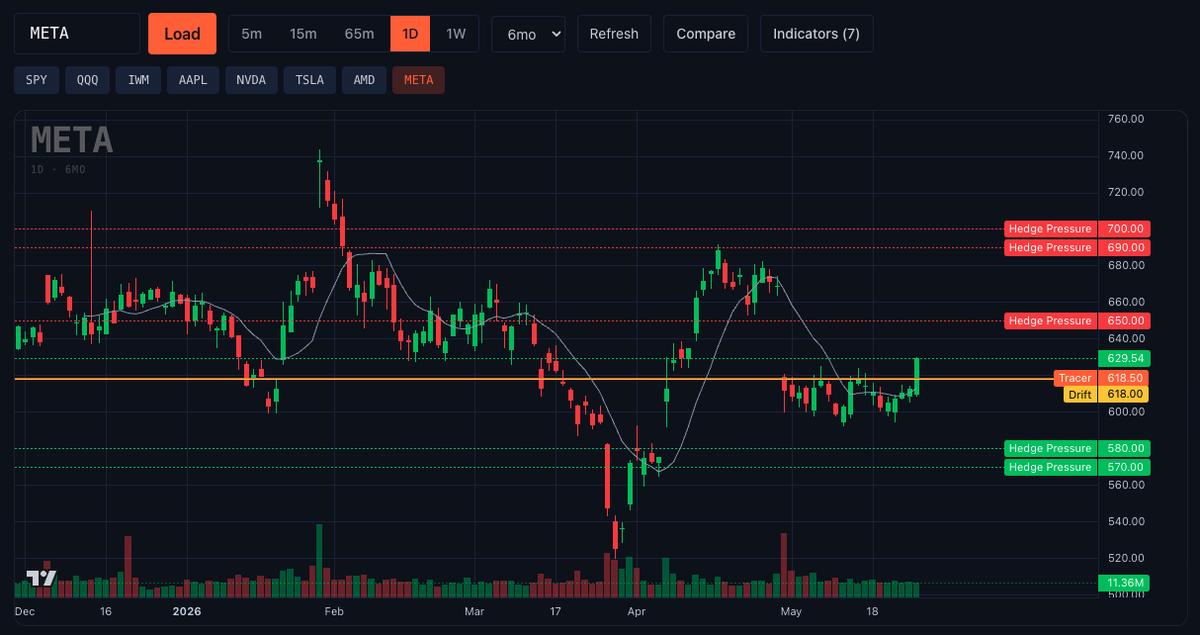This screenshot has height=635, width=1200.
Task: Click the Drift 618.00 level label
Action: click(x=1107, y=395)
